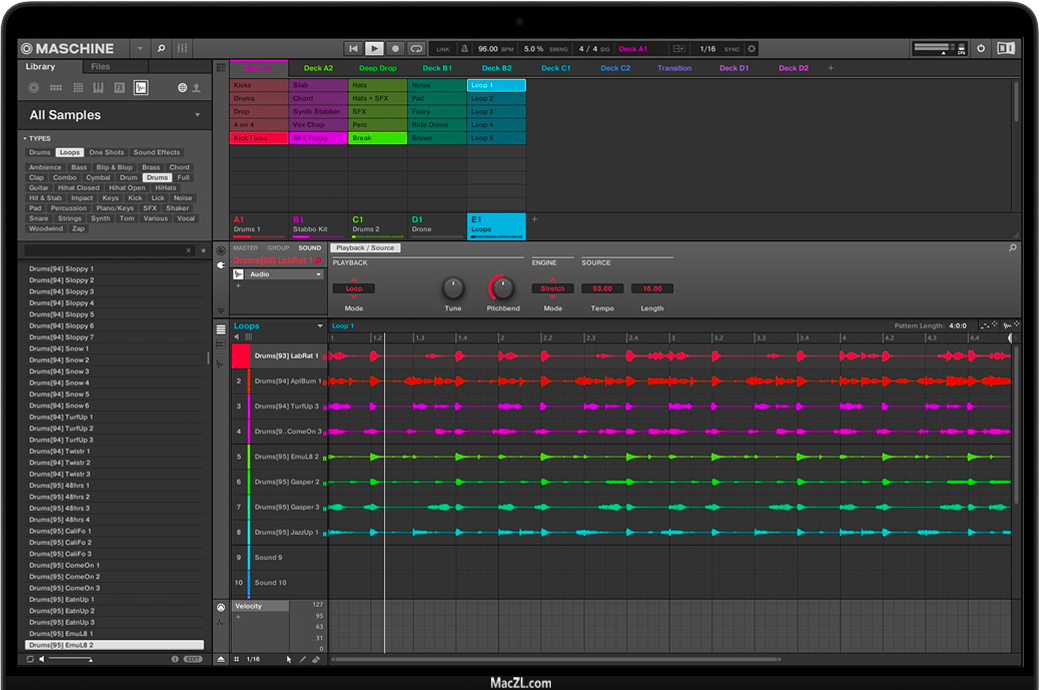This screenshot has height=690, width=1040.
Task: Click the Record button in transport
Action: (395, 48)
